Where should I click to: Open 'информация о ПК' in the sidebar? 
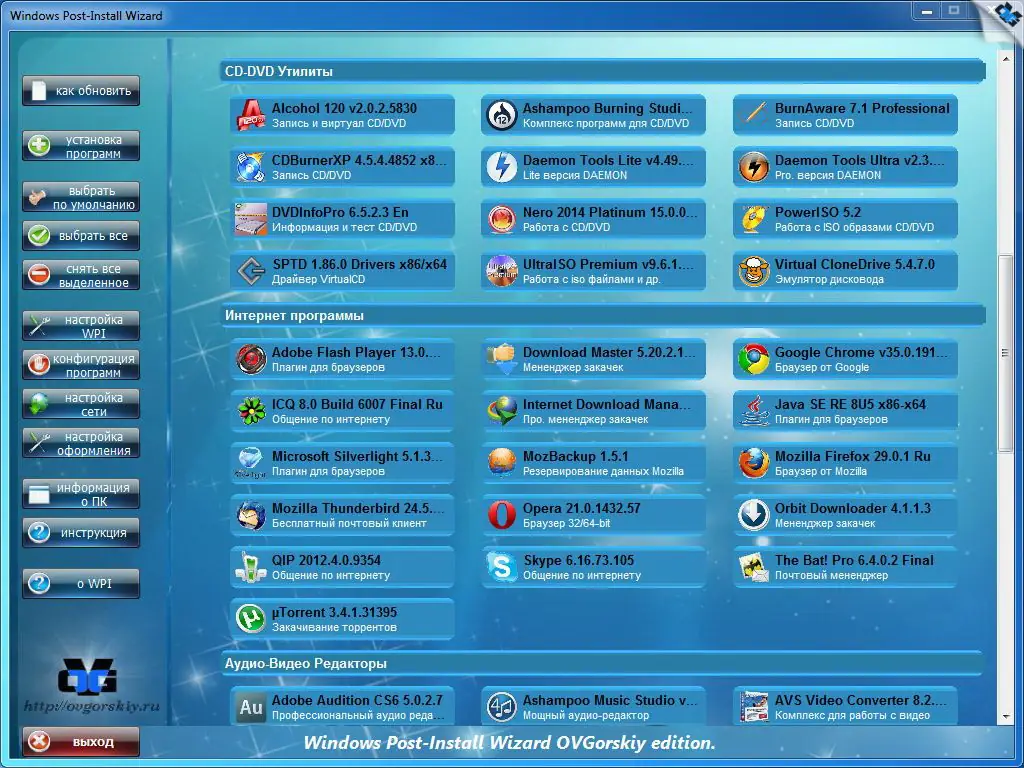coord(81,494)
